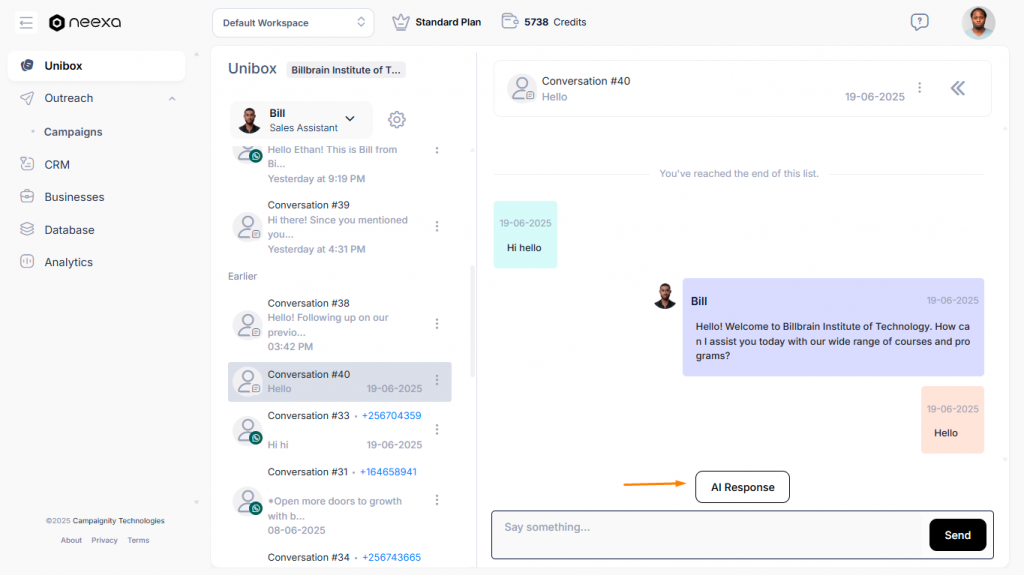Click the credits wallet icon
Image resolution: width=1024 pixels, height=575 pixels.
510,22
